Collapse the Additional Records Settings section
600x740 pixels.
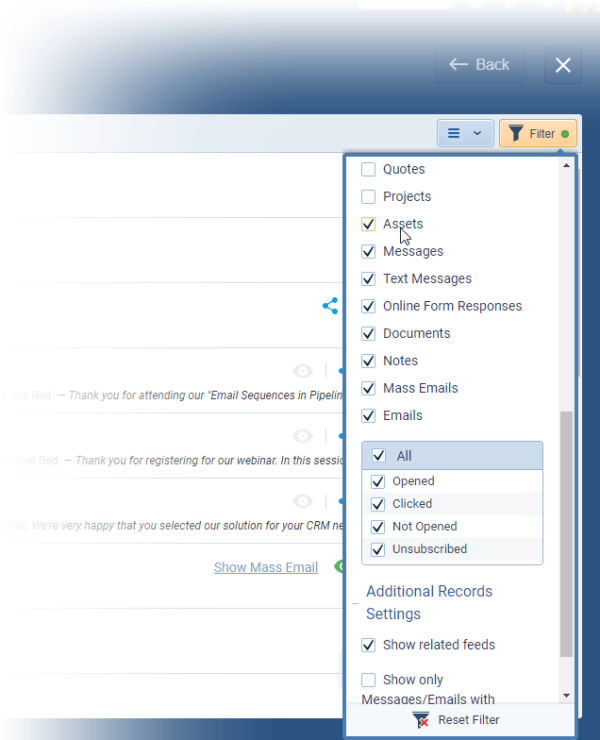356,603
